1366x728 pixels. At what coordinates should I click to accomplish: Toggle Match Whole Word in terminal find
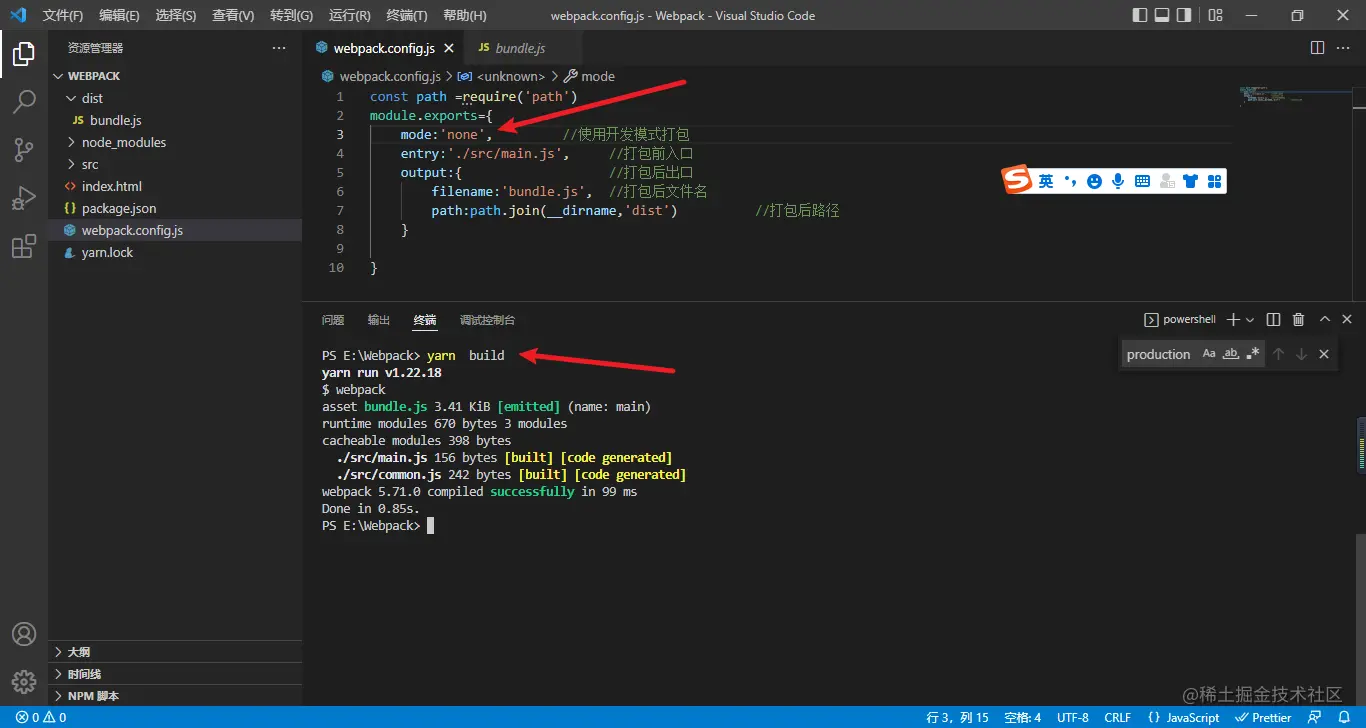pyautogui.click(x=1231, y=354)
